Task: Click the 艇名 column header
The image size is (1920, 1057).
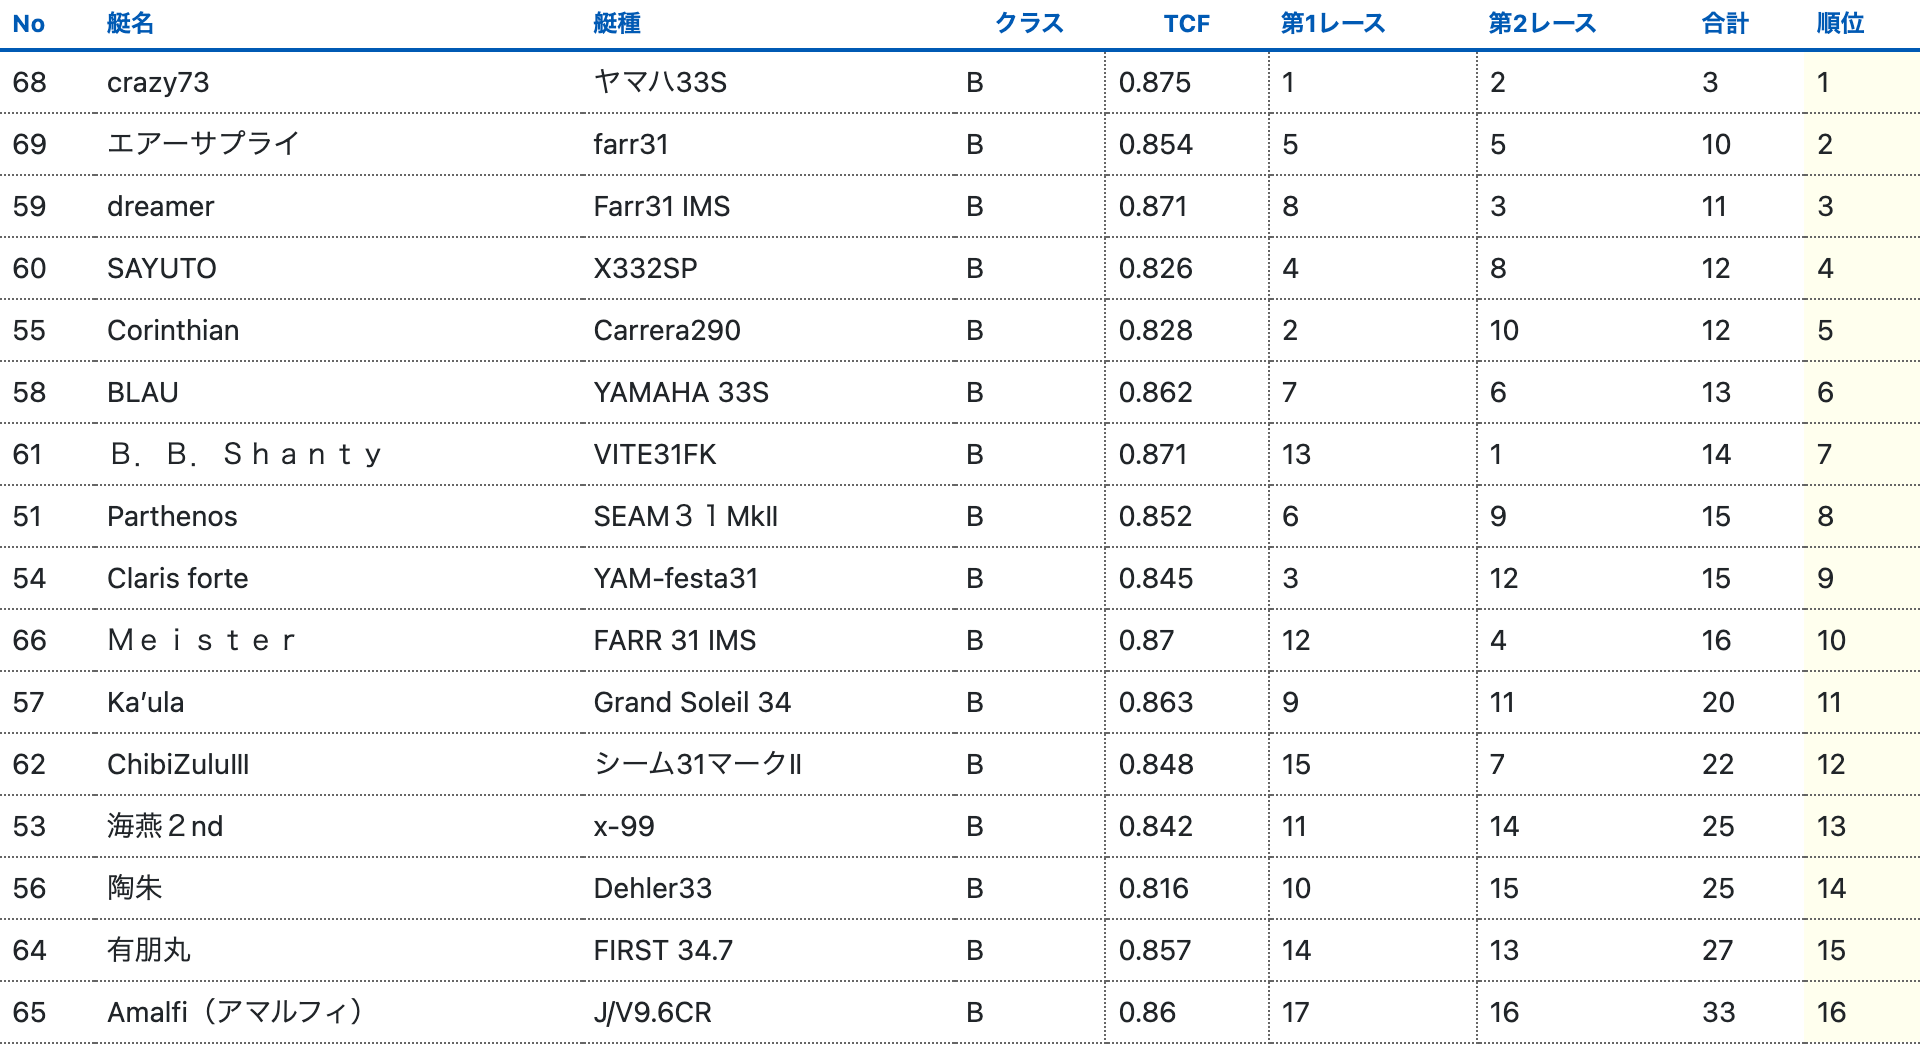Action: (130, 23)
